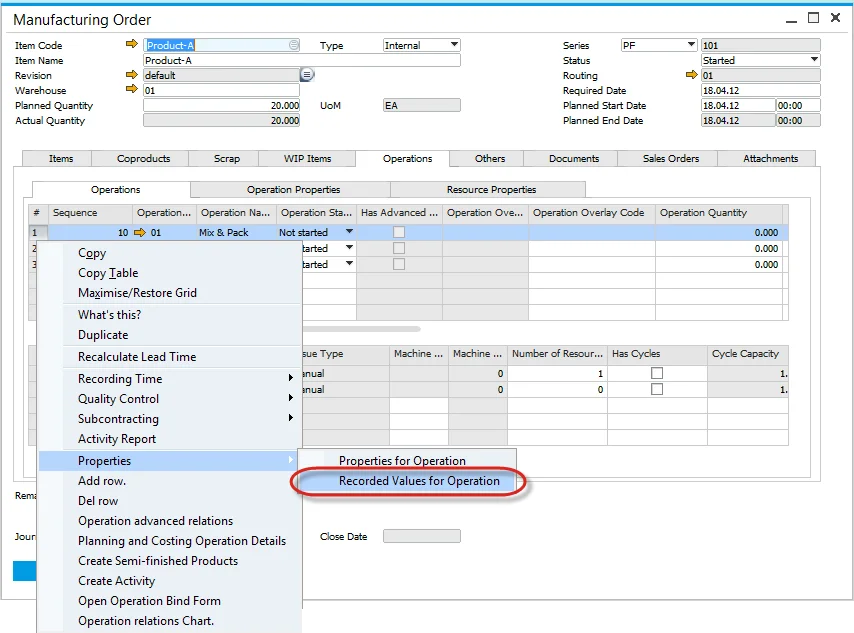Expand the Properties submenu arrow

pos(293,462)
